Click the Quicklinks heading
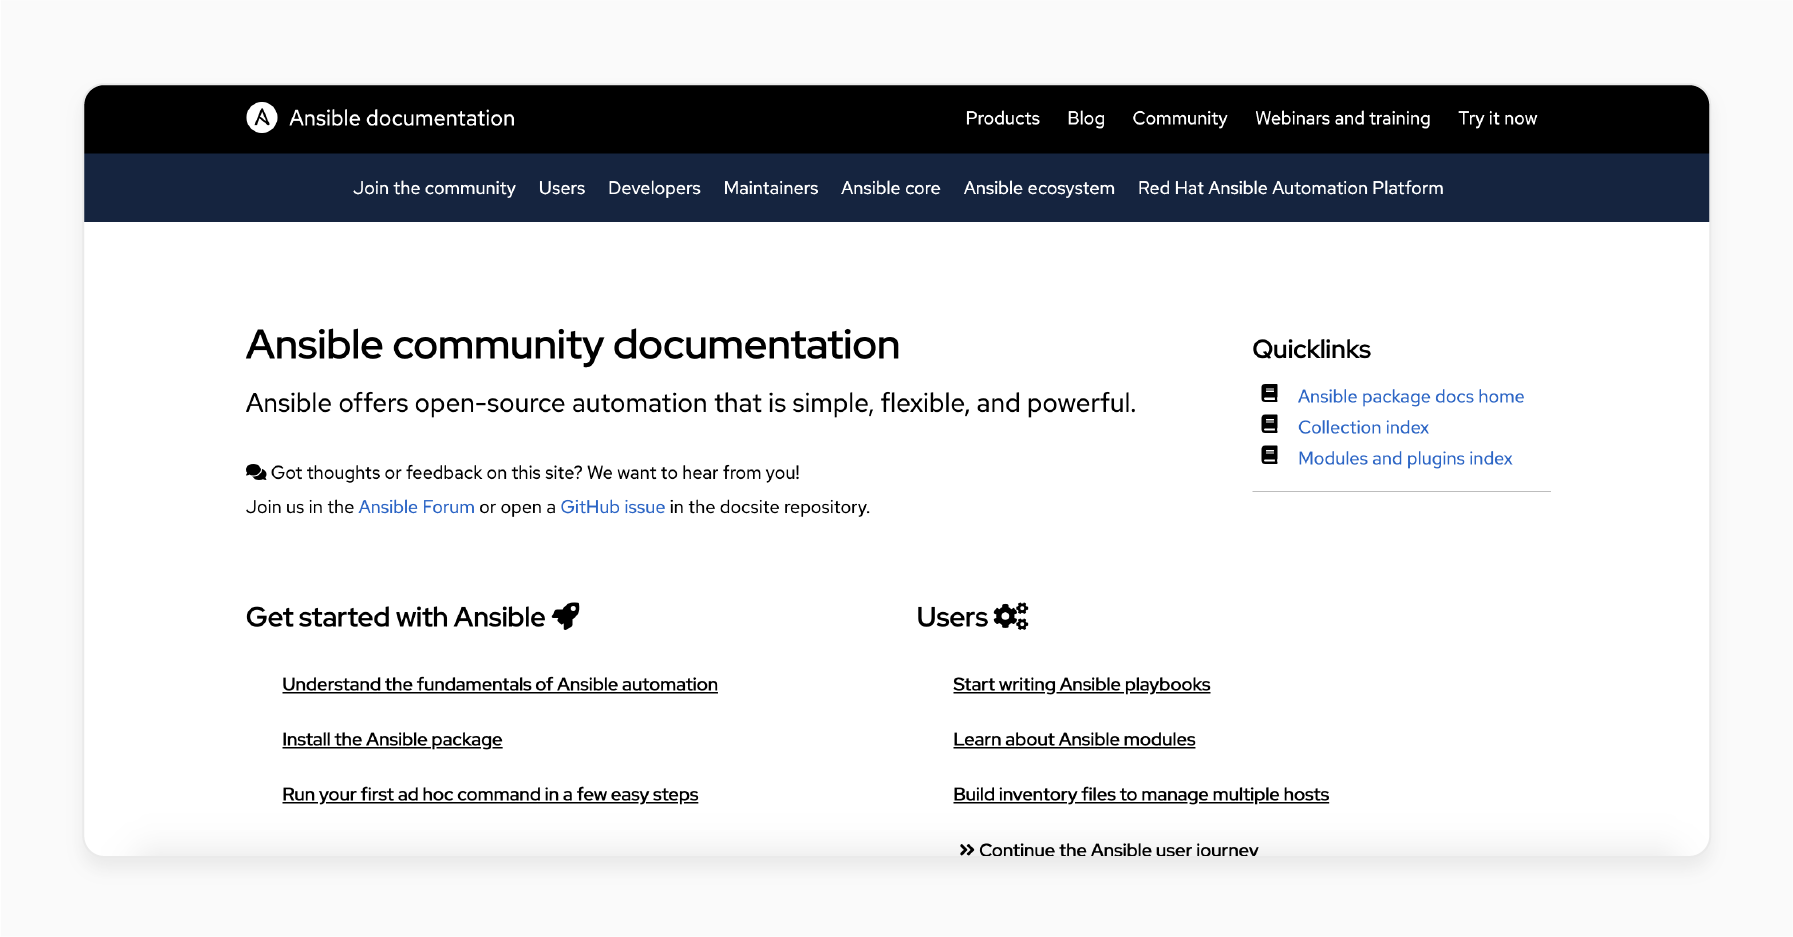The image size is (1793, 937). (1311, 349)
